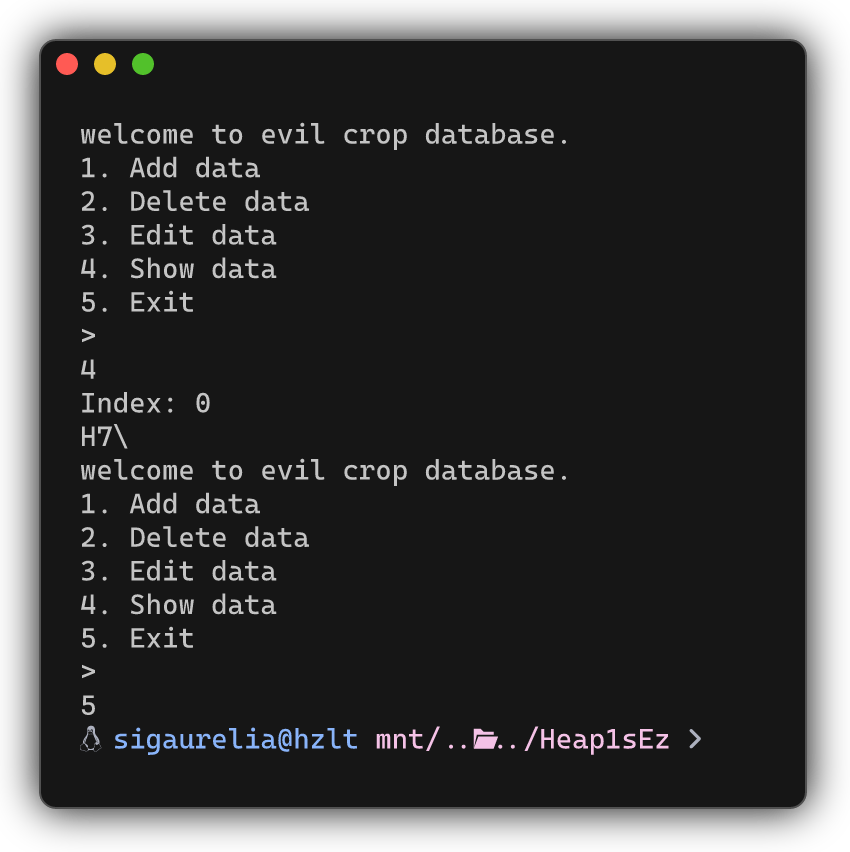Screen dimensions: 850x852
Task: Click the red close window button
Action: (x=67, y=65)
